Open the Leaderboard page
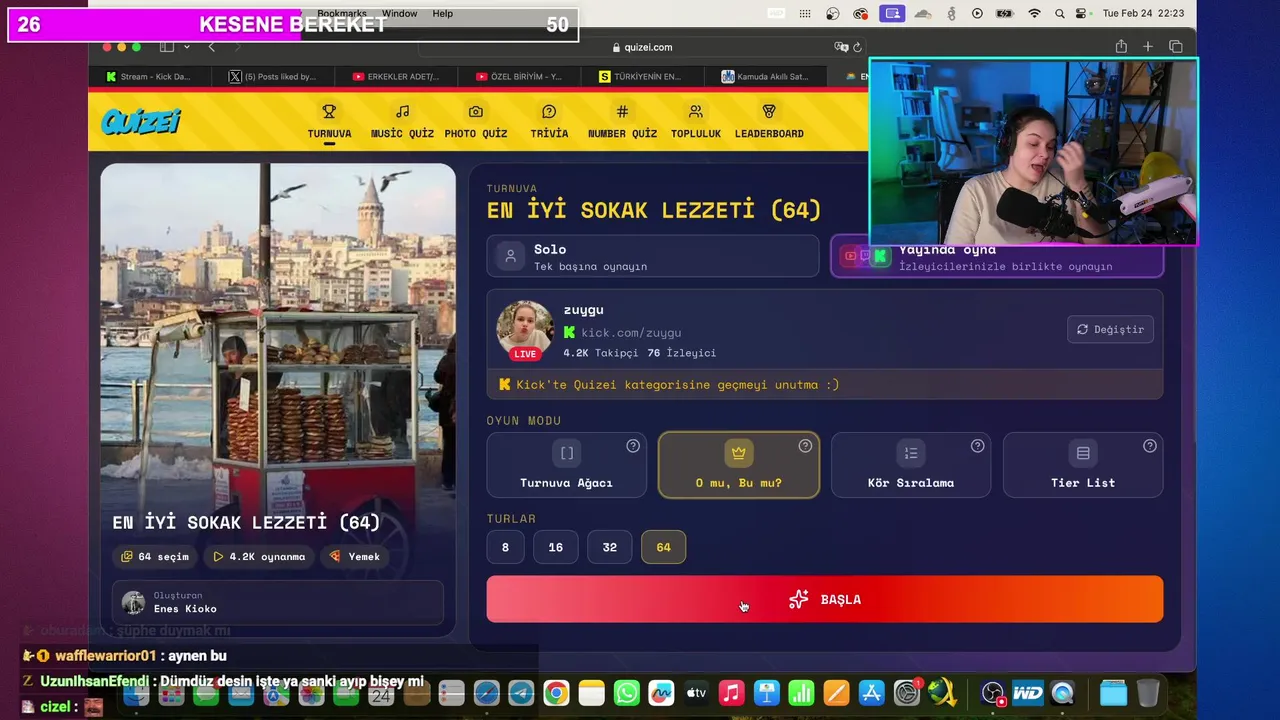The image size is (1280, 720). point(769,121)
